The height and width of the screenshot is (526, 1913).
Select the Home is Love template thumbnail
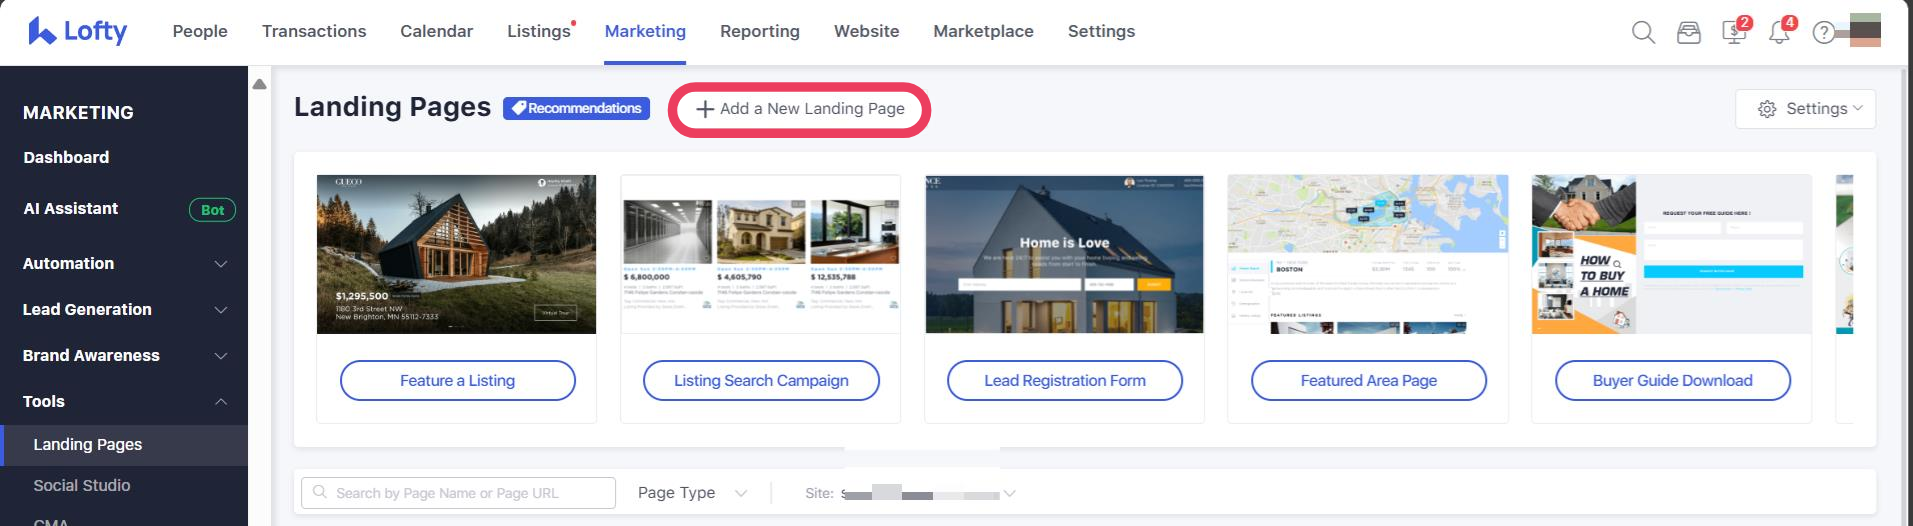[1064, 254]
